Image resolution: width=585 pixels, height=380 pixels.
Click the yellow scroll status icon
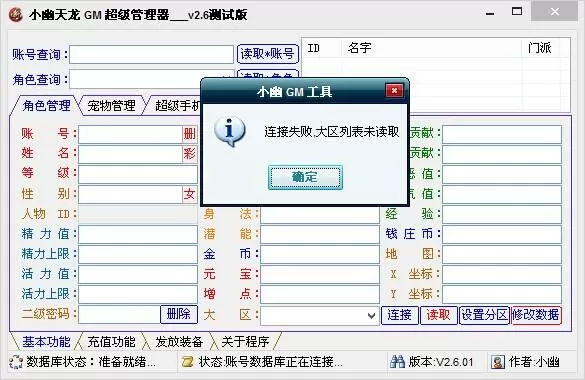(x=187, y=362)
